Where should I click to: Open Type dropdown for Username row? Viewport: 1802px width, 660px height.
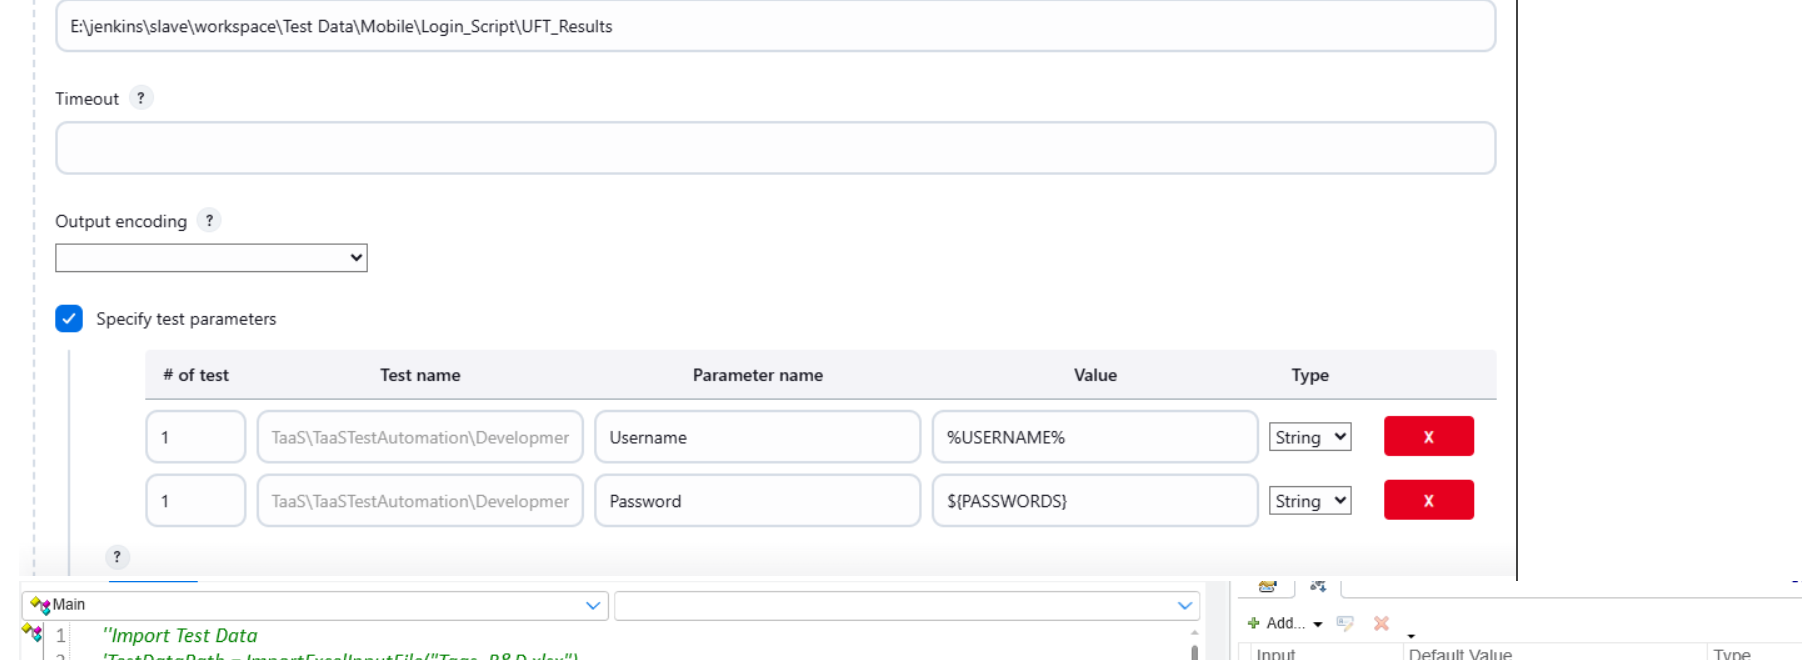pos(1309,437)
